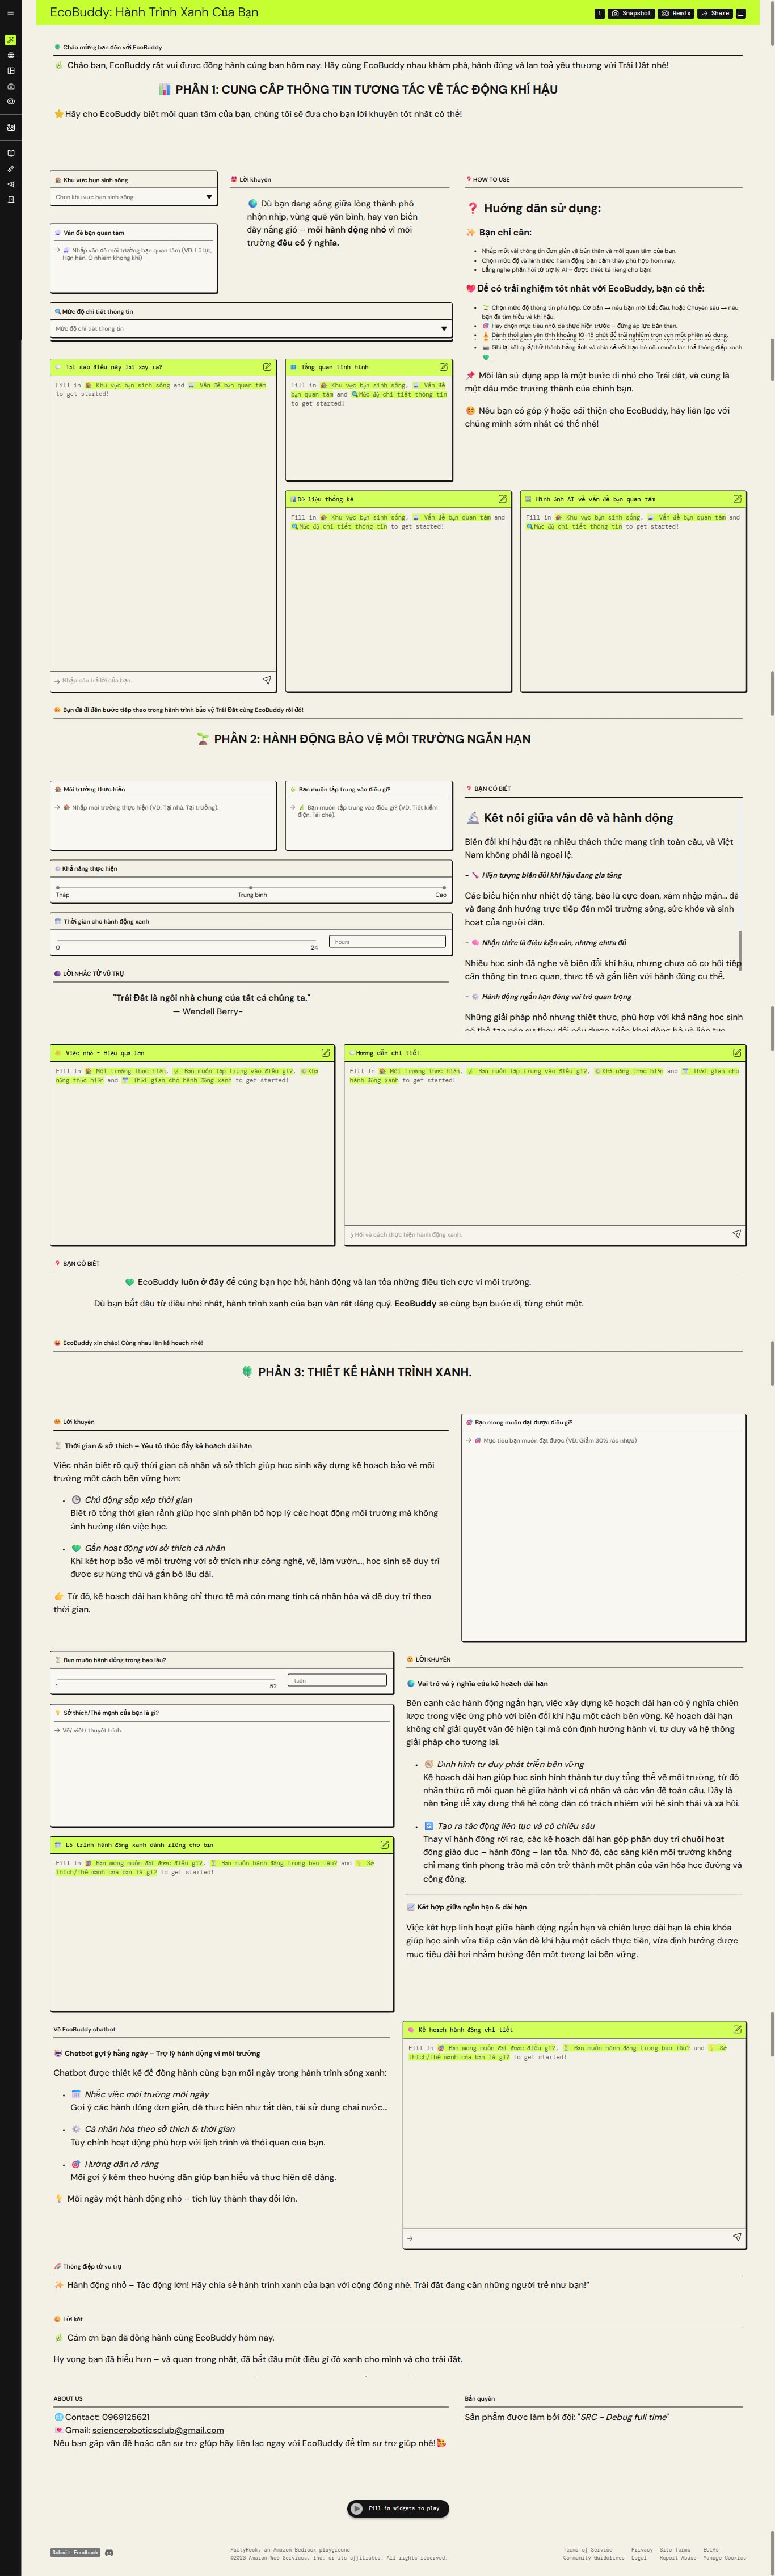Screen dimensions: 775x2576
Task: Open the hamburger menu in the sidebar
Action: [x=10, y=13]
